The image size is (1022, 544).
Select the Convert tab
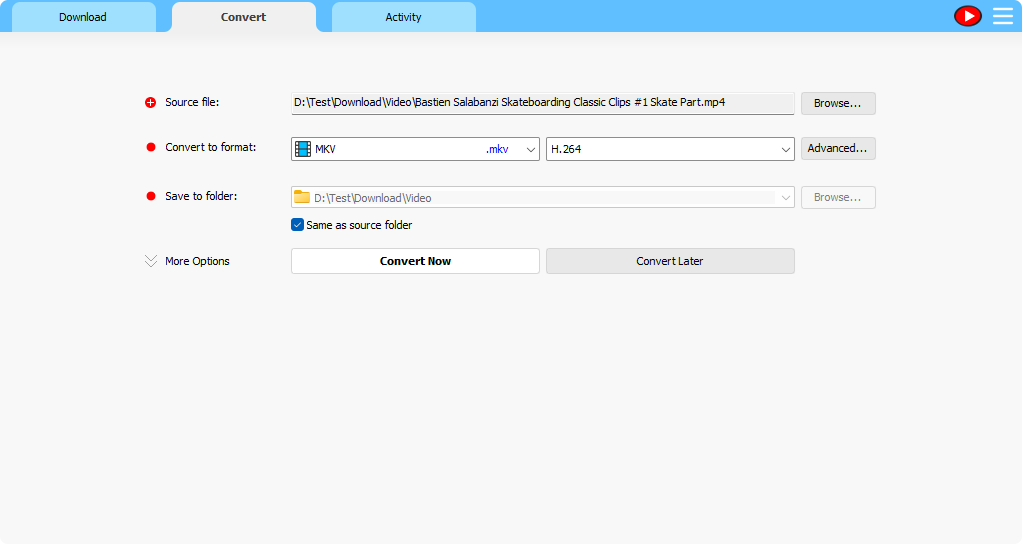click(x=243, y=17)
